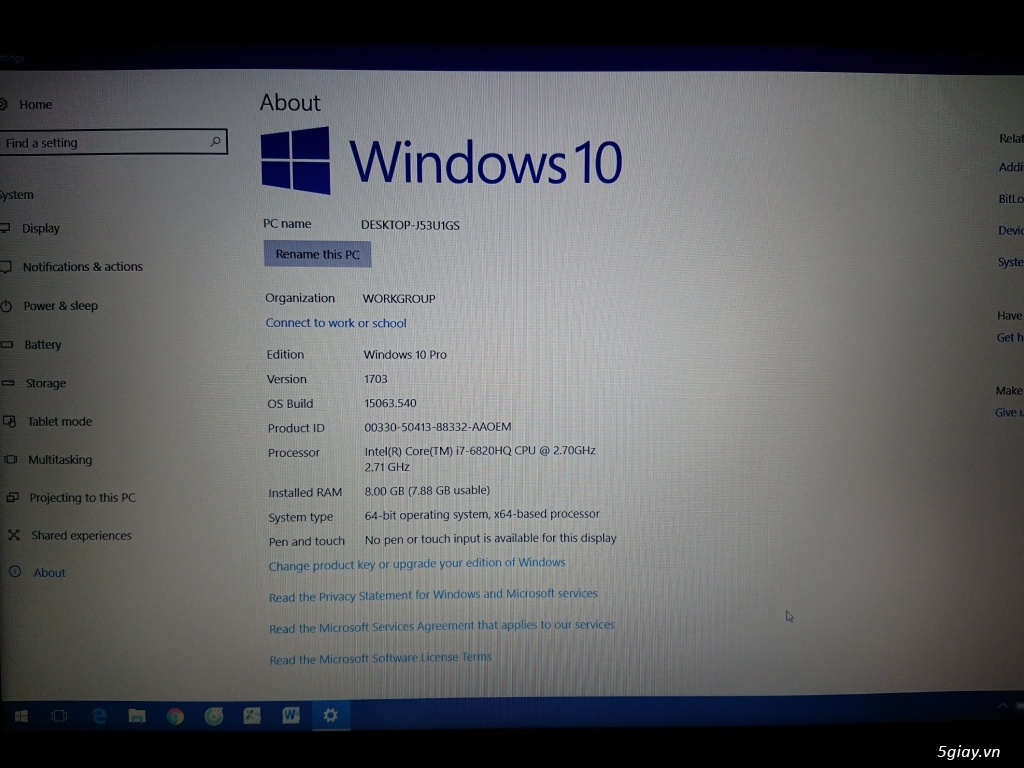Click the Power & sleep icon in sidebar
The image size is (1024, 768).
(x=6, y=306)
